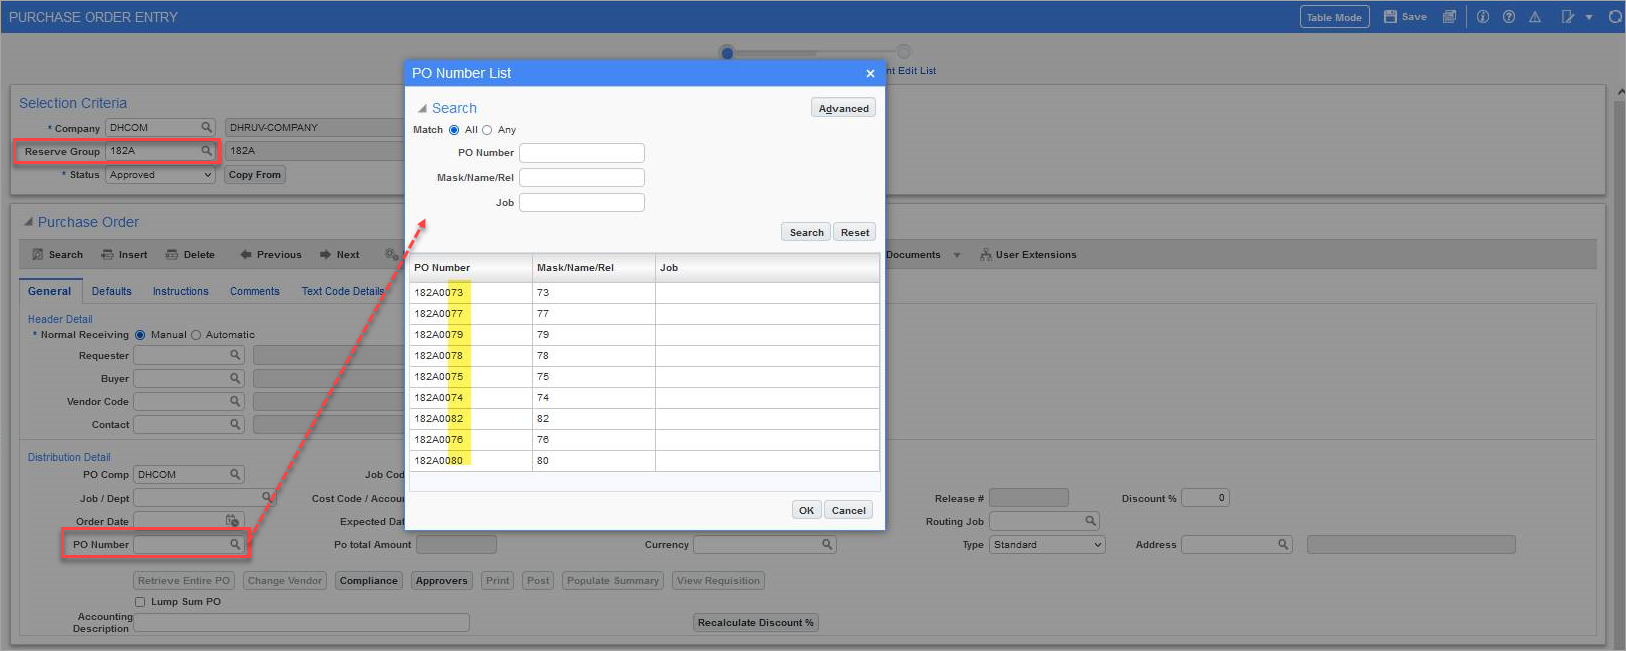The width and height of the screenshot is (1626, 651).
Task: Open the PO Number lookup magnifier
Action: pos(236,544)
